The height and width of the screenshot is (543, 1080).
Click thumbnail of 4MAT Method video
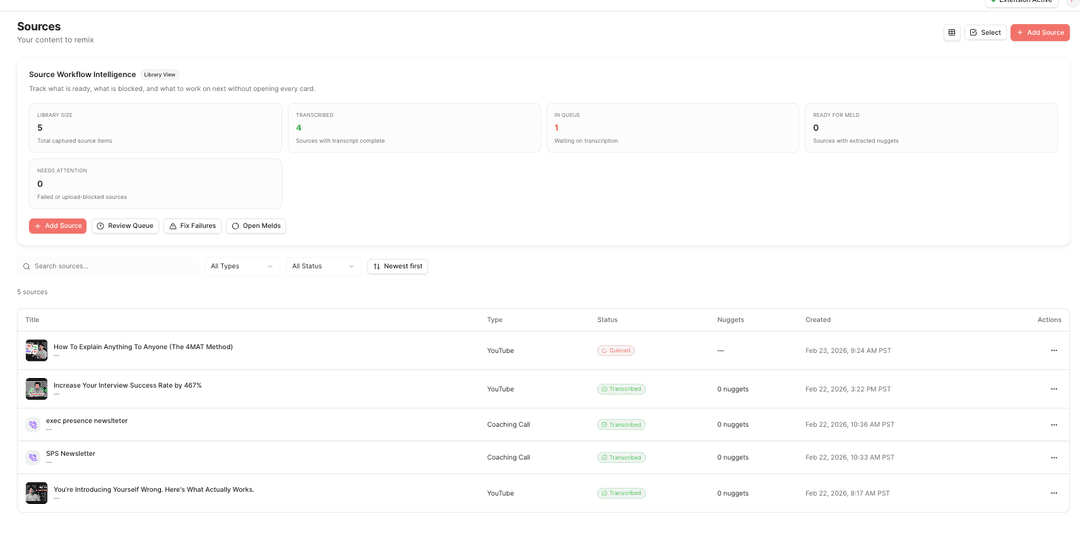tap(37, 350)
